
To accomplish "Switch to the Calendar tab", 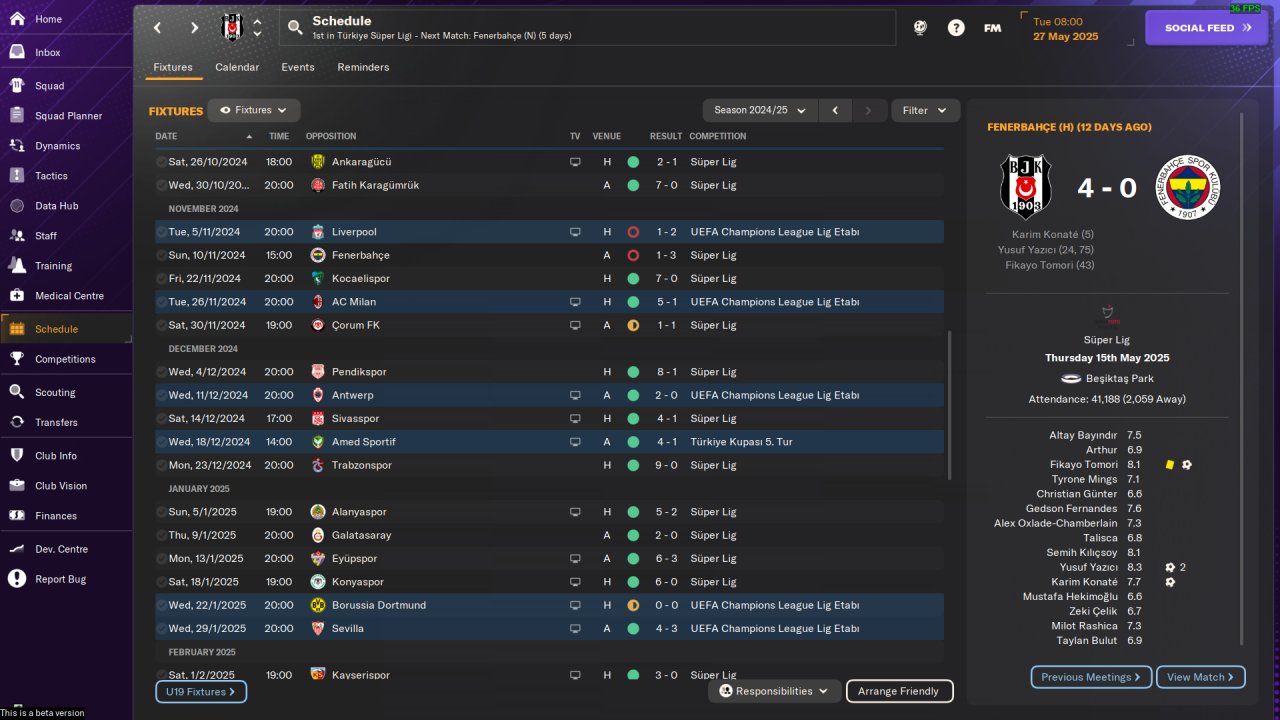I will tap(237, 67).
